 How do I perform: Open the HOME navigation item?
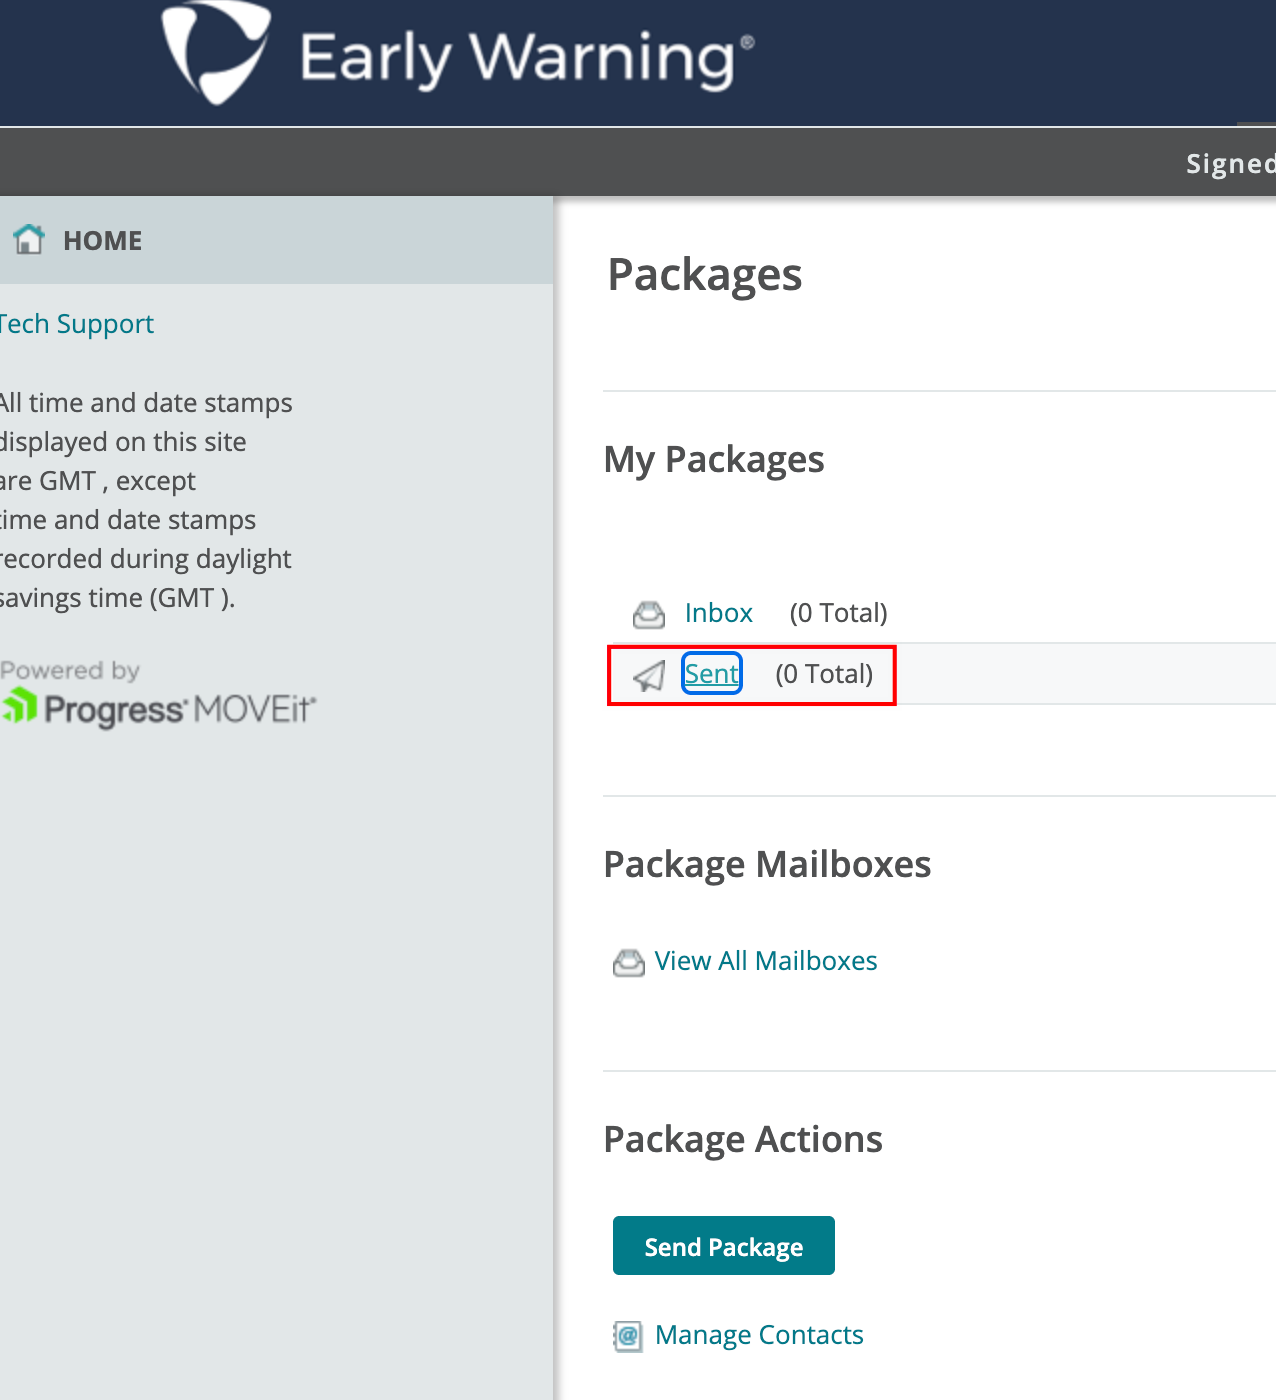click(x=102, y=241)
